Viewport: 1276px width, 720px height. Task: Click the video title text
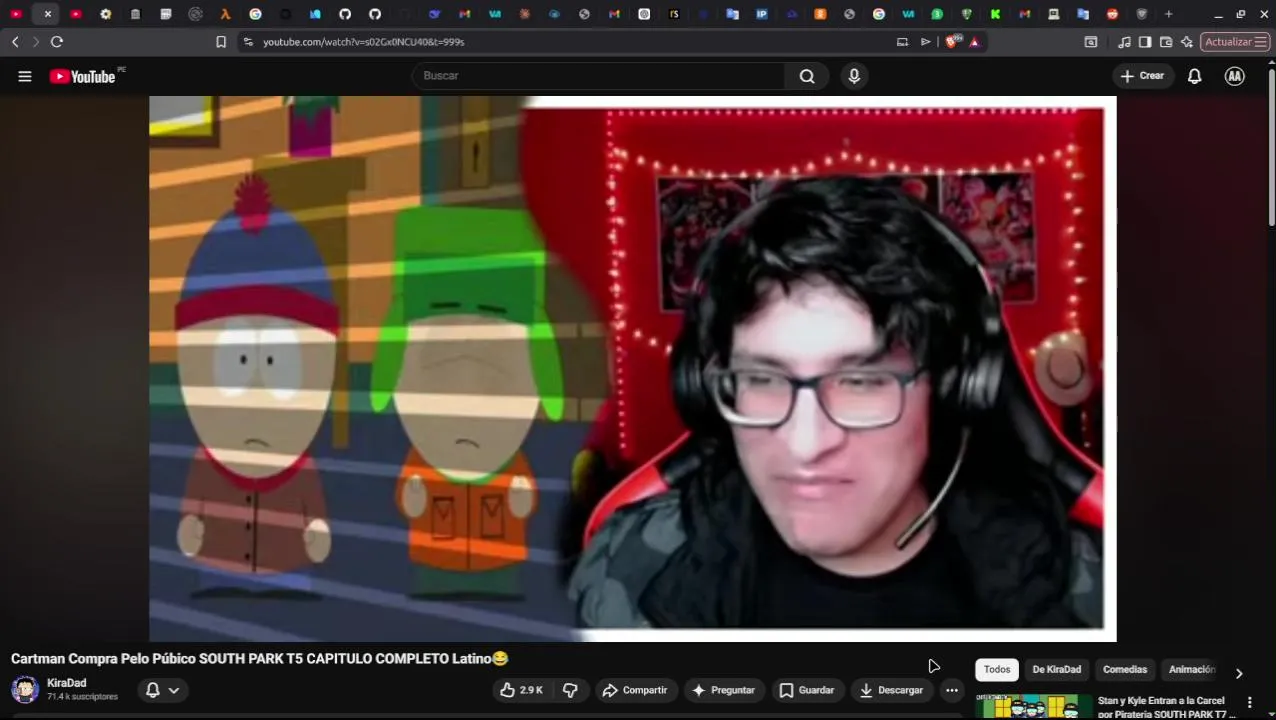click(260, 659)
